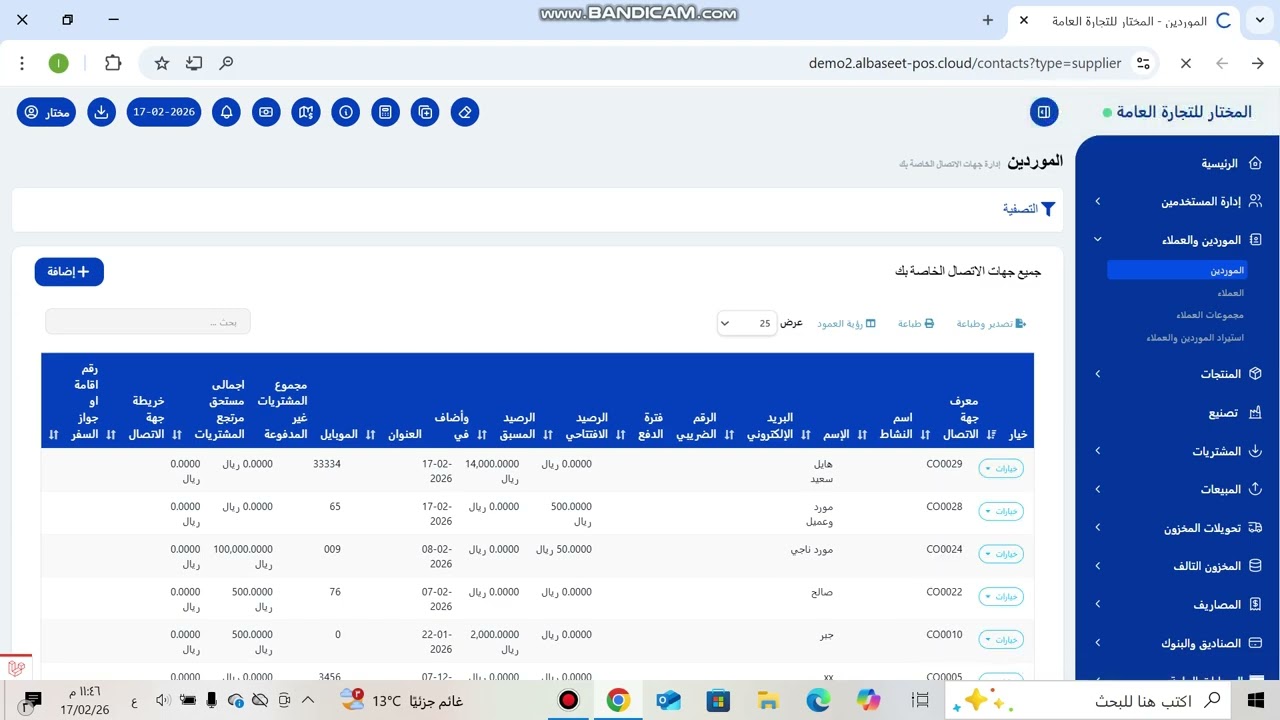Screen dimensions: 1280x720
Task: Click the cash banknote icon in toolbar
Action: [266, 112]
